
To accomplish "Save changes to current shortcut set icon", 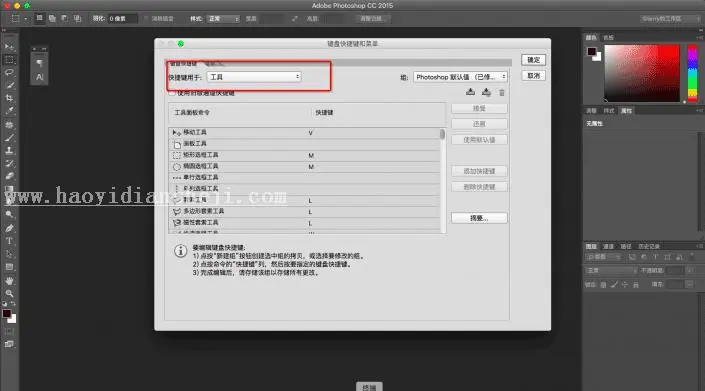I will tap(470, 92).
